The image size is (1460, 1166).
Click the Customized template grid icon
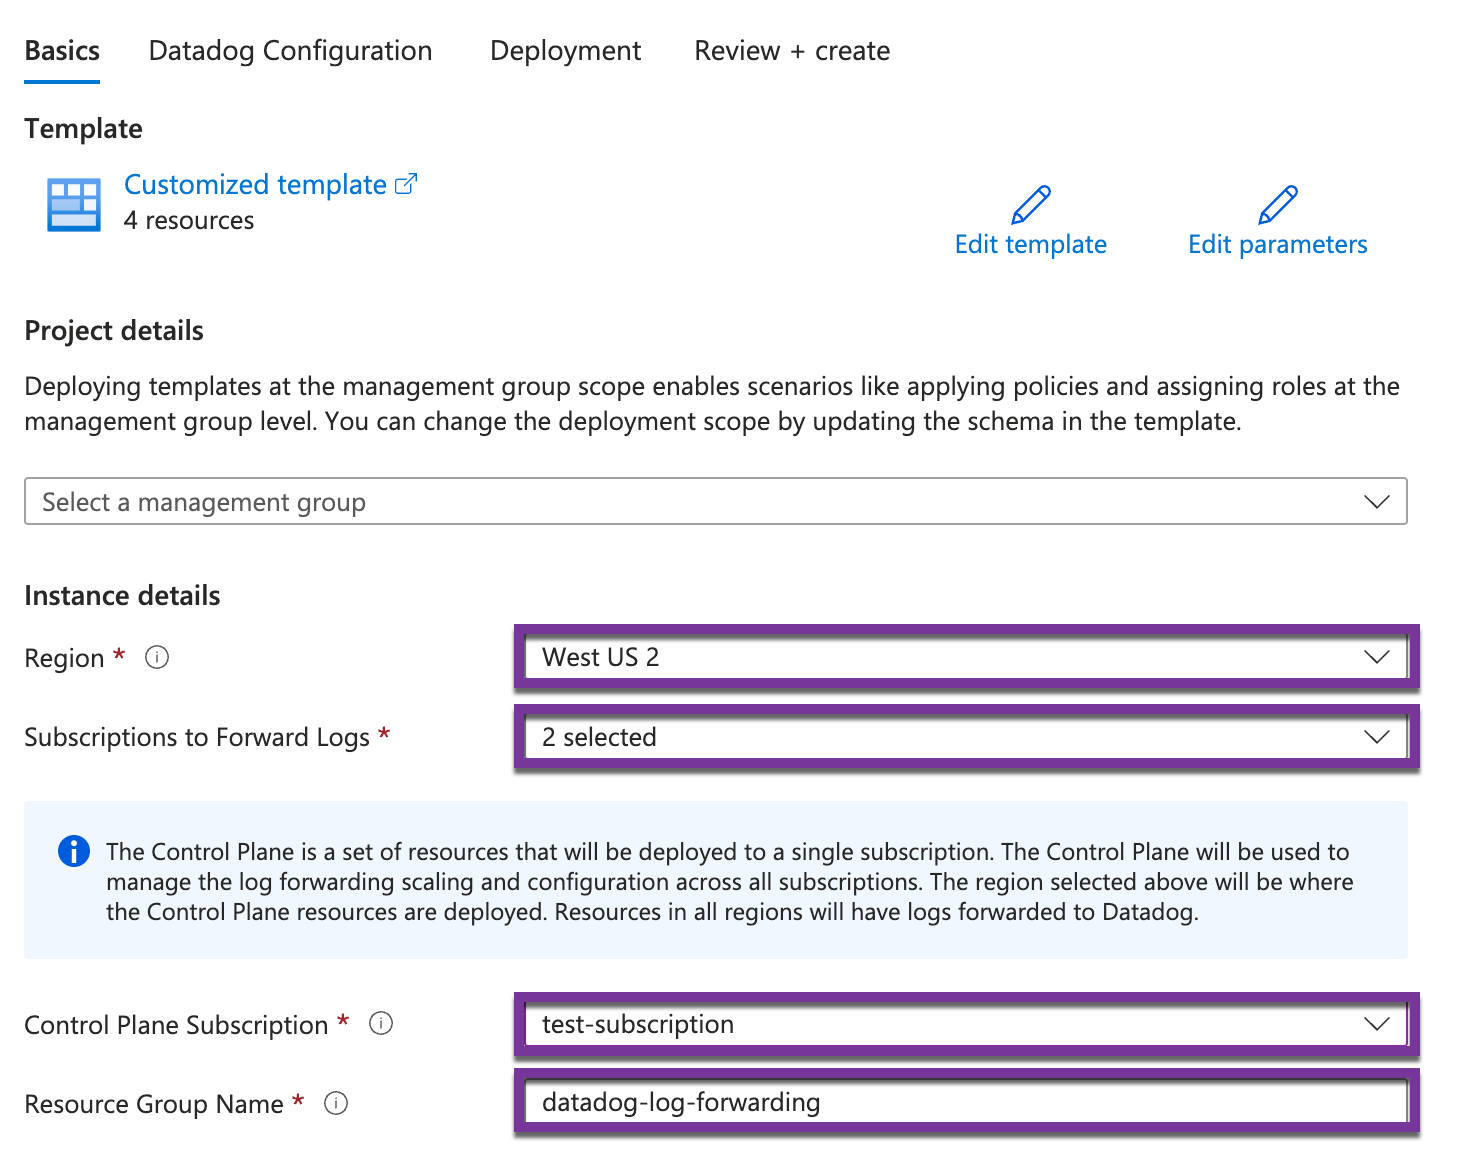coord(73,205)
